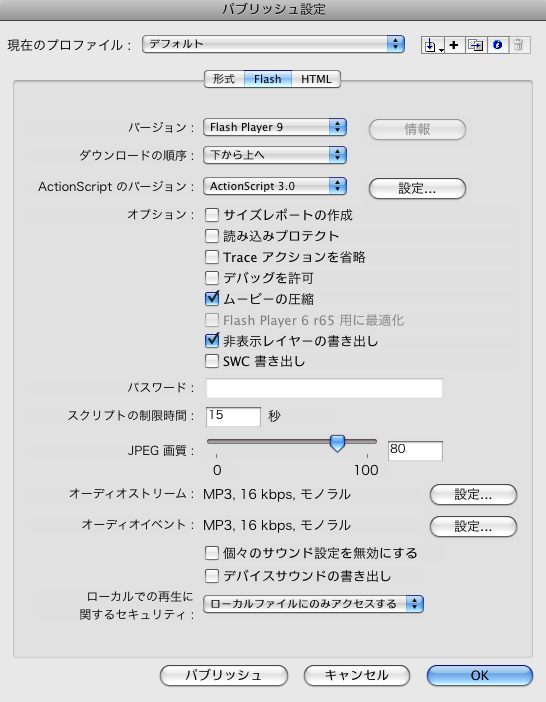
Task: Click the plus icon to create a new profile
Action: coord(454,45)
